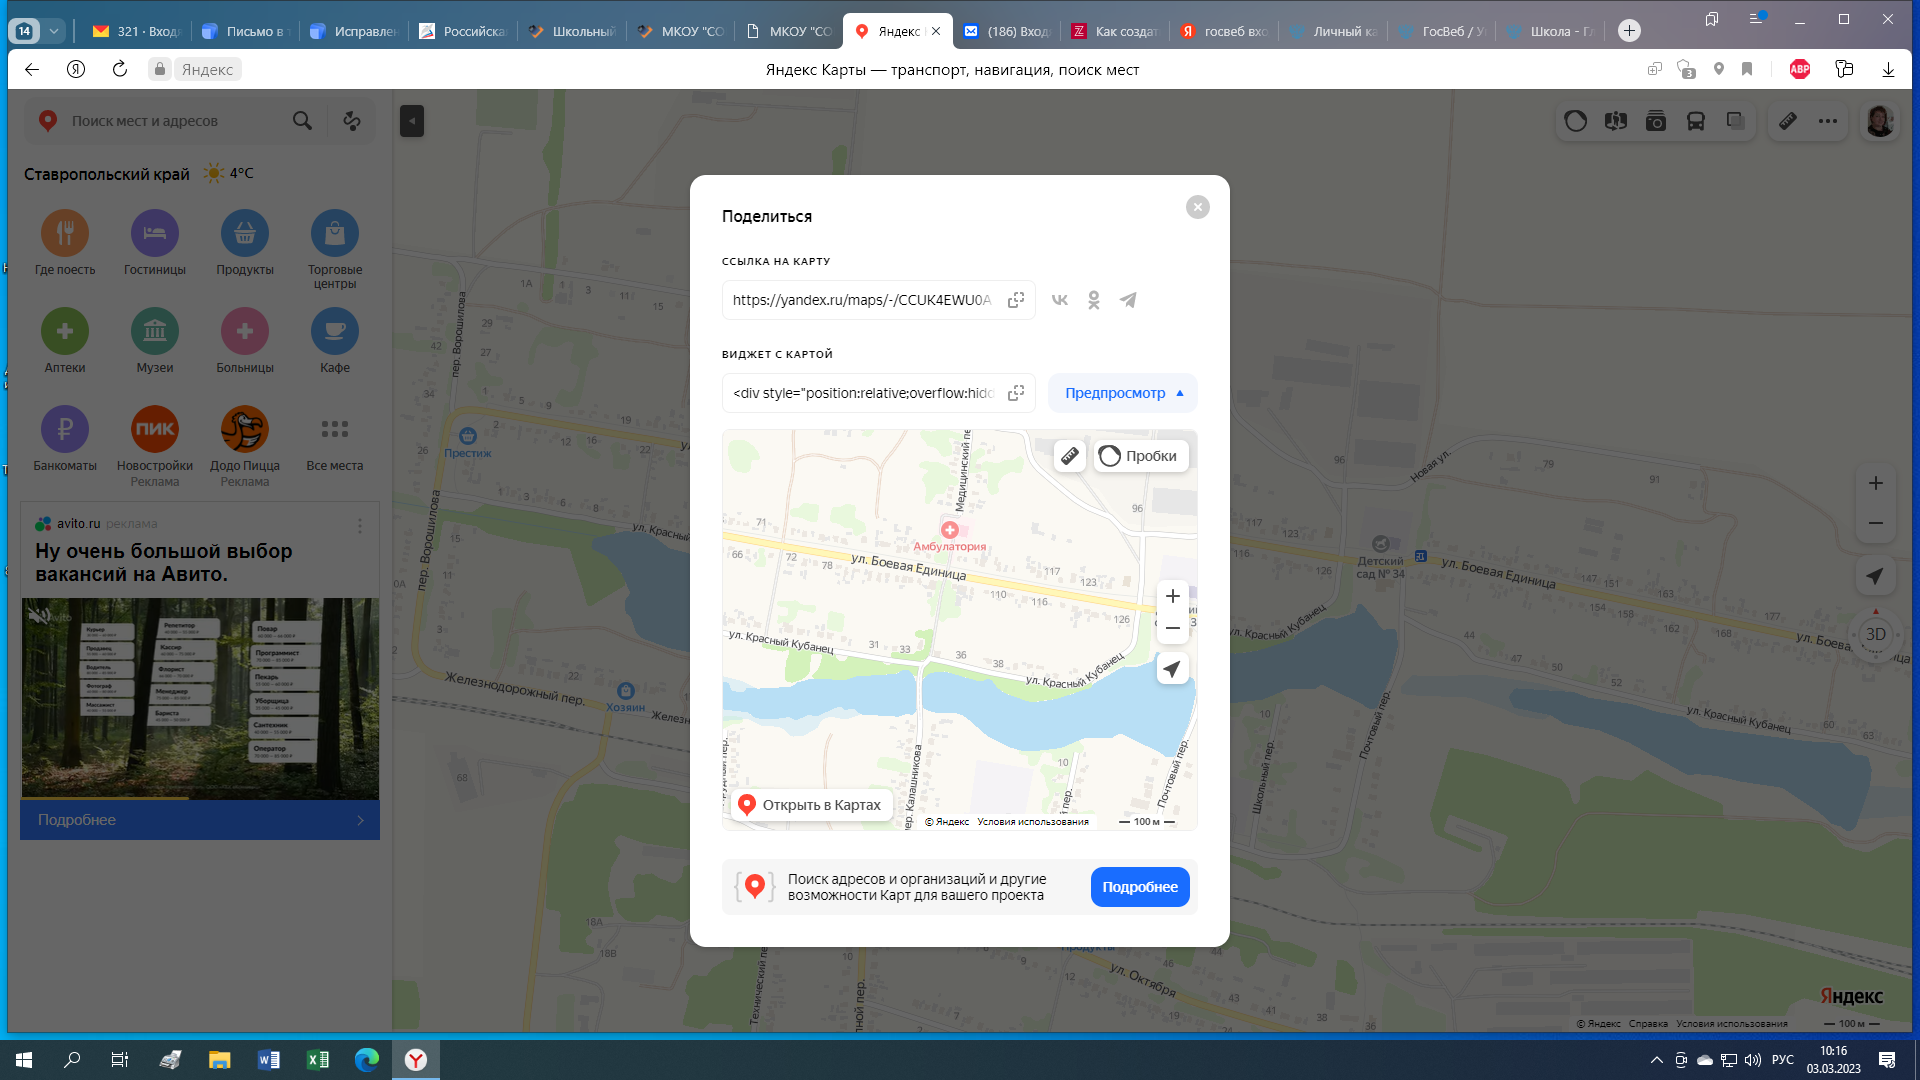Image resolution: width=1920 pixels, height=1080 pixels.
Task: Open Word from the taskbar
Action: coord(269,1060)
